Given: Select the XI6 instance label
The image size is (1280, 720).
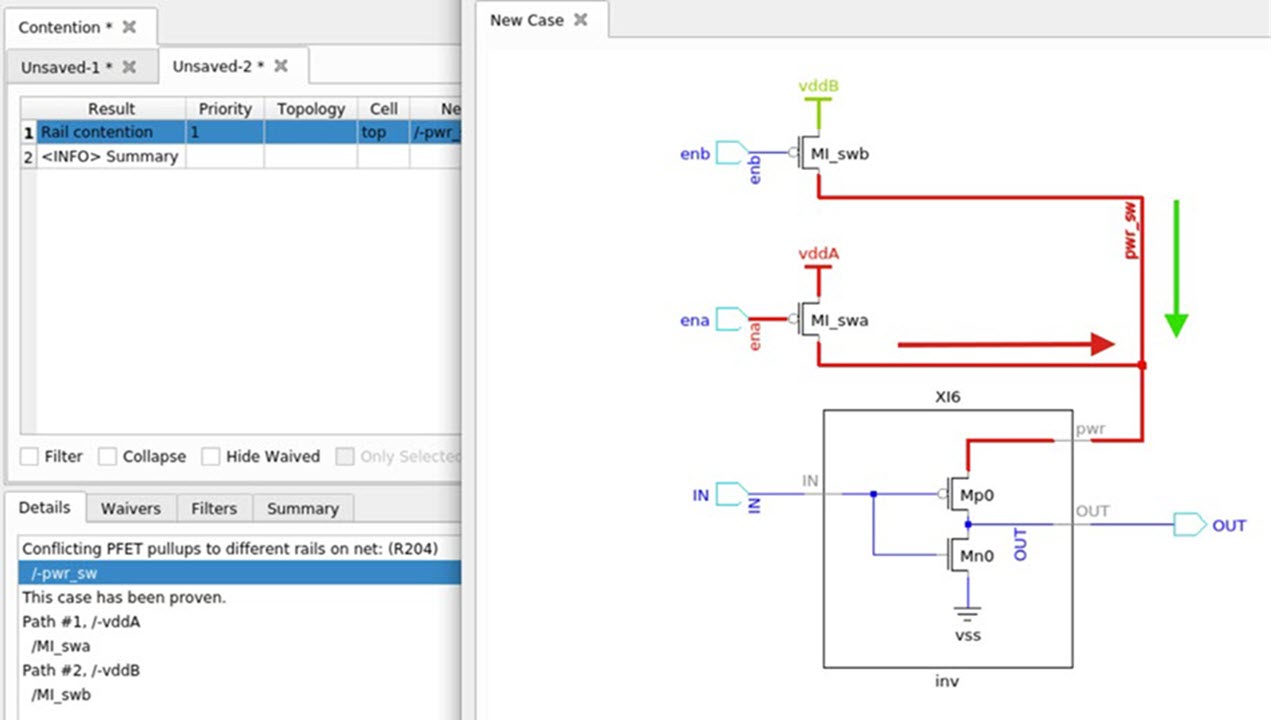Looking at the screenshot, I should (947, 397).
